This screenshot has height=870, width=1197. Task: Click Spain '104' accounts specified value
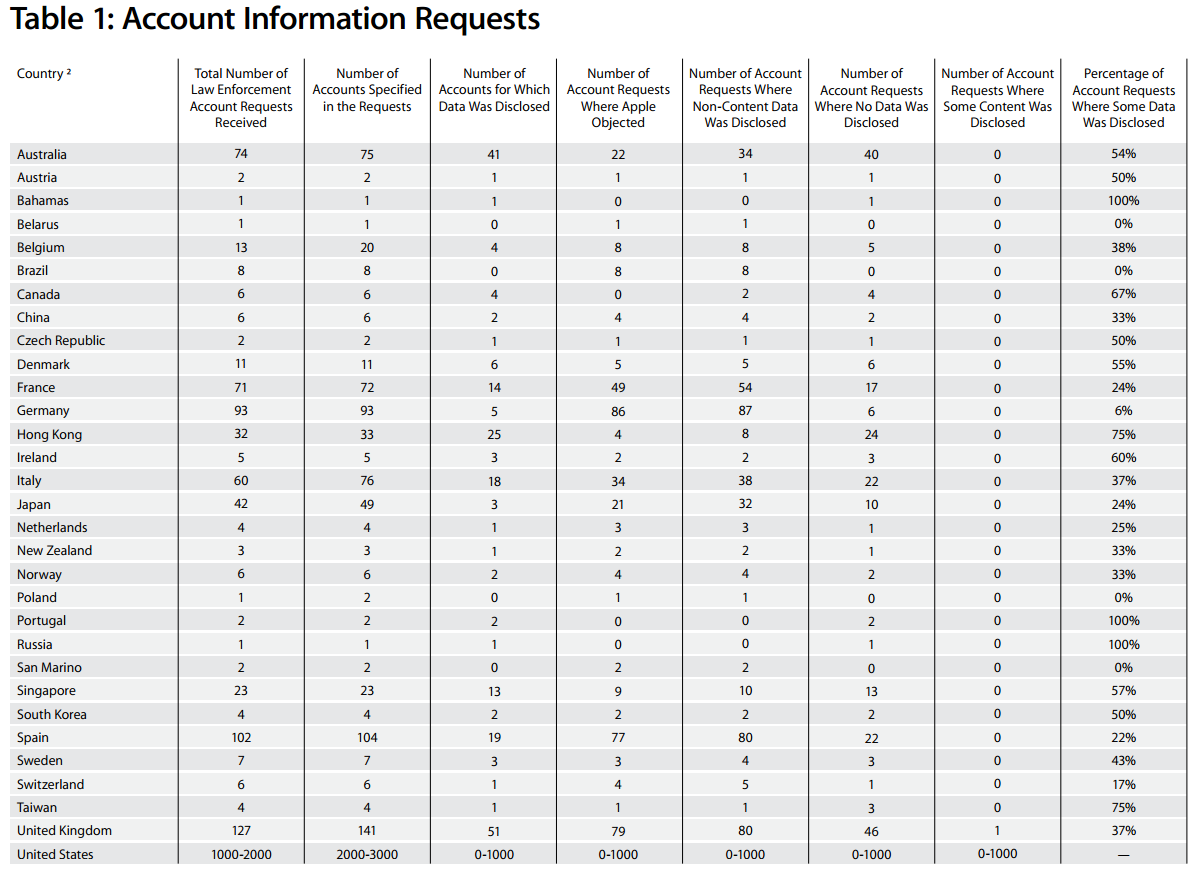366,737
